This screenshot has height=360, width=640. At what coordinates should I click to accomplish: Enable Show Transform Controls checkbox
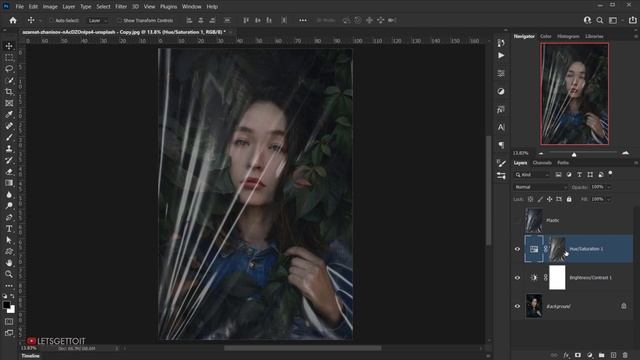pos(119,20)
